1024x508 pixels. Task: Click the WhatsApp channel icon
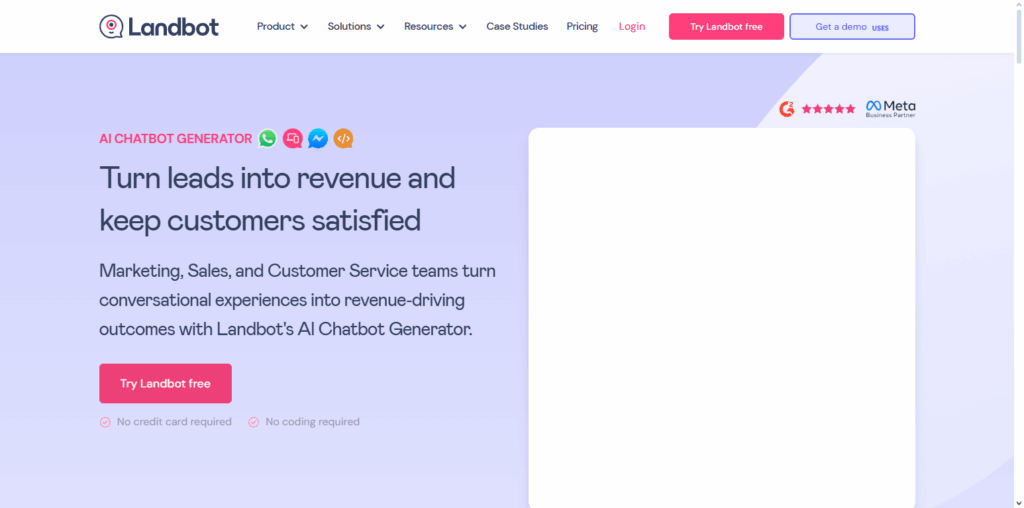(x=267, y=139)
